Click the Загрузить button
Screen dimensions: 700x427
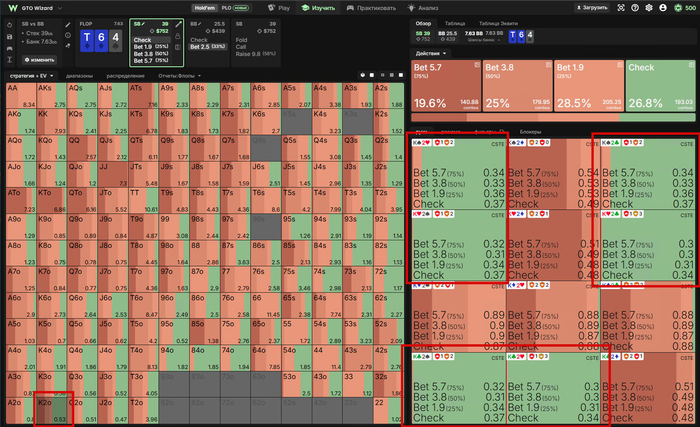click(592, 8)
